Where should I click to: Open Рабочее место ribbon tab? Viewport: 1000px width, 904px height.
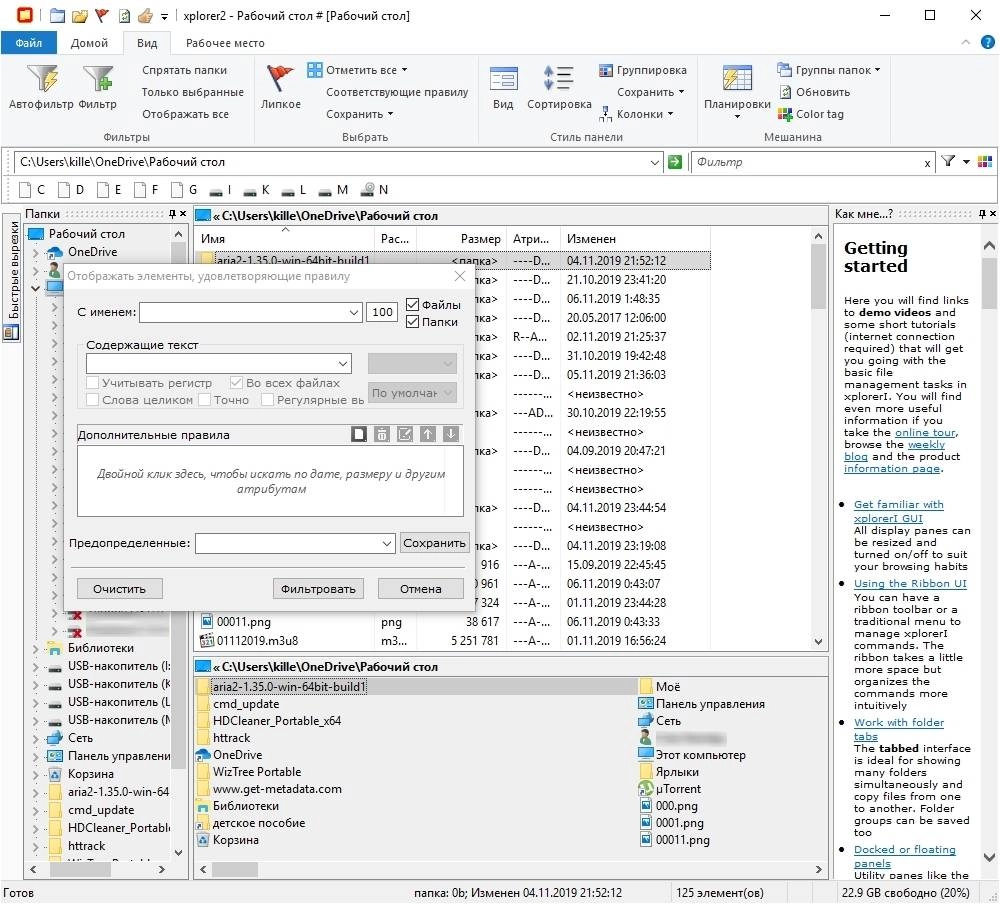tap(225, 43)
